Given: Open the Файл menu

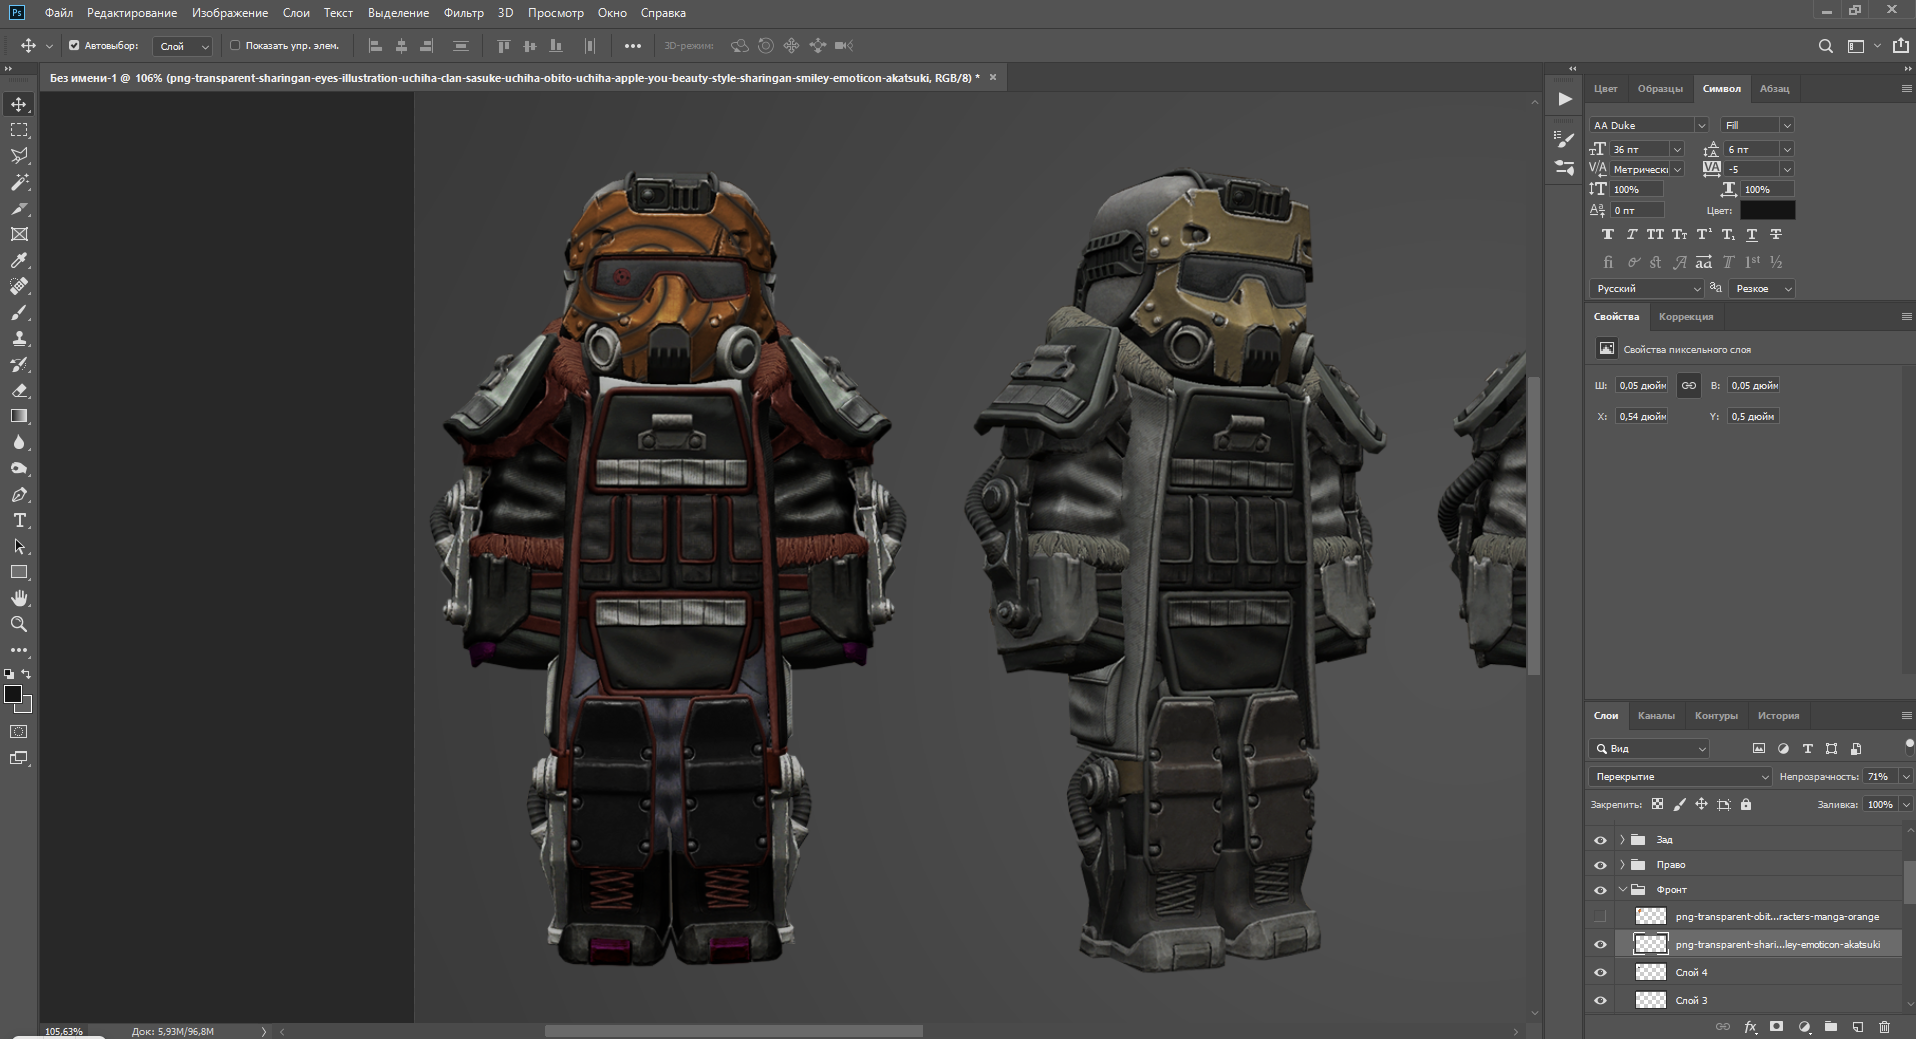Looking at the screenshot, I should click(59, 13).
